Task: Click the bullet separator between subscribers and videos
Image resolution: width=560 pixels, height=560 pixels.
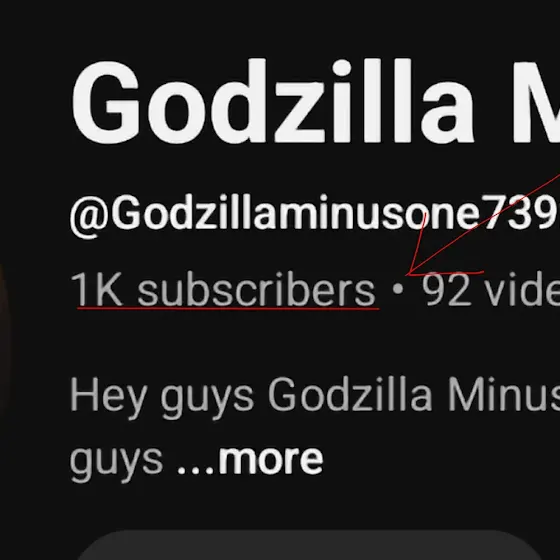Action: tap(398, 289)
